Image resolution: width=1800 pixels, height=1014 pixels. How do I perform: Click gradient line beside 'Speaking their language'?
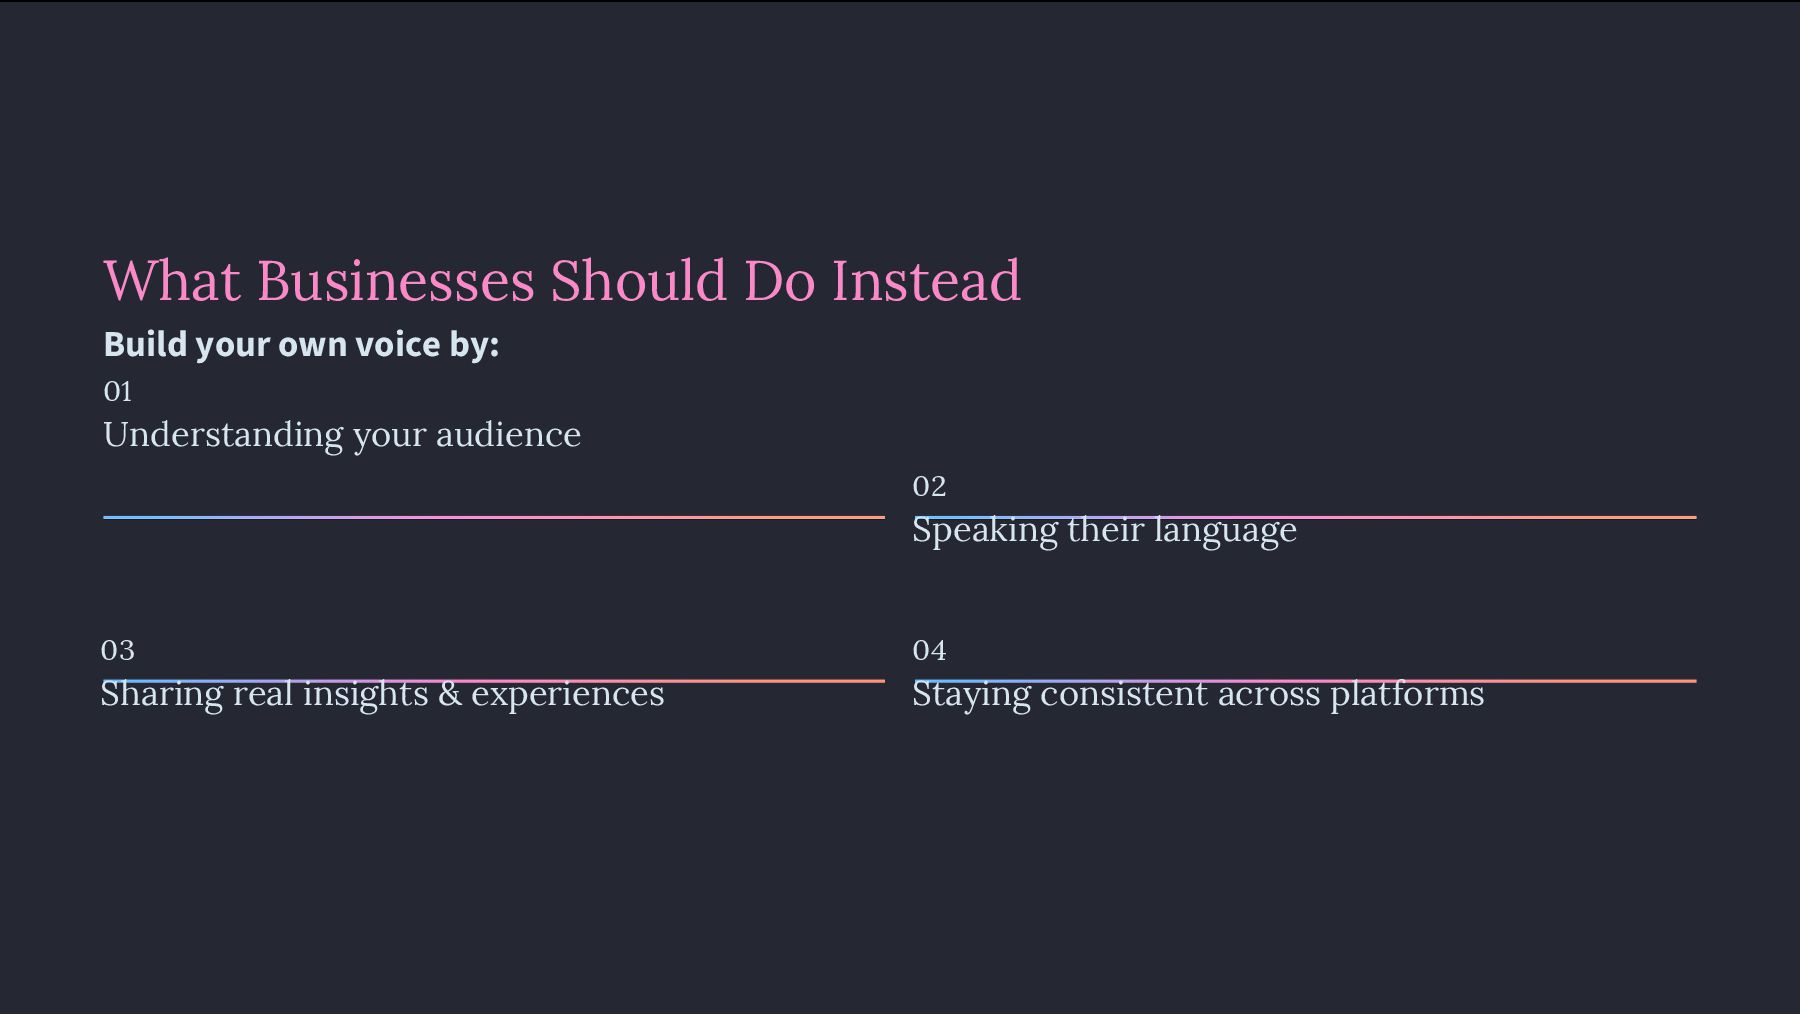click(x=1500, y=517)
